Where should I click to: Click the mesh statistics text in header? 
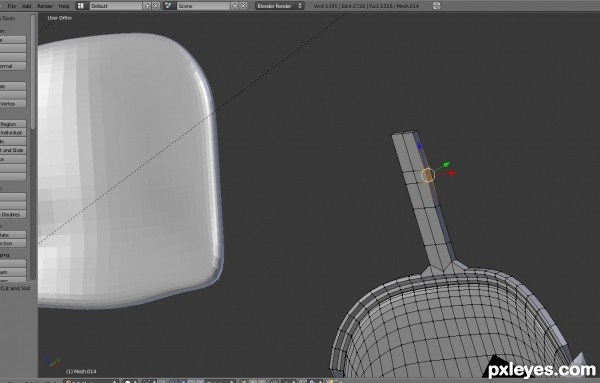[366, 6]
